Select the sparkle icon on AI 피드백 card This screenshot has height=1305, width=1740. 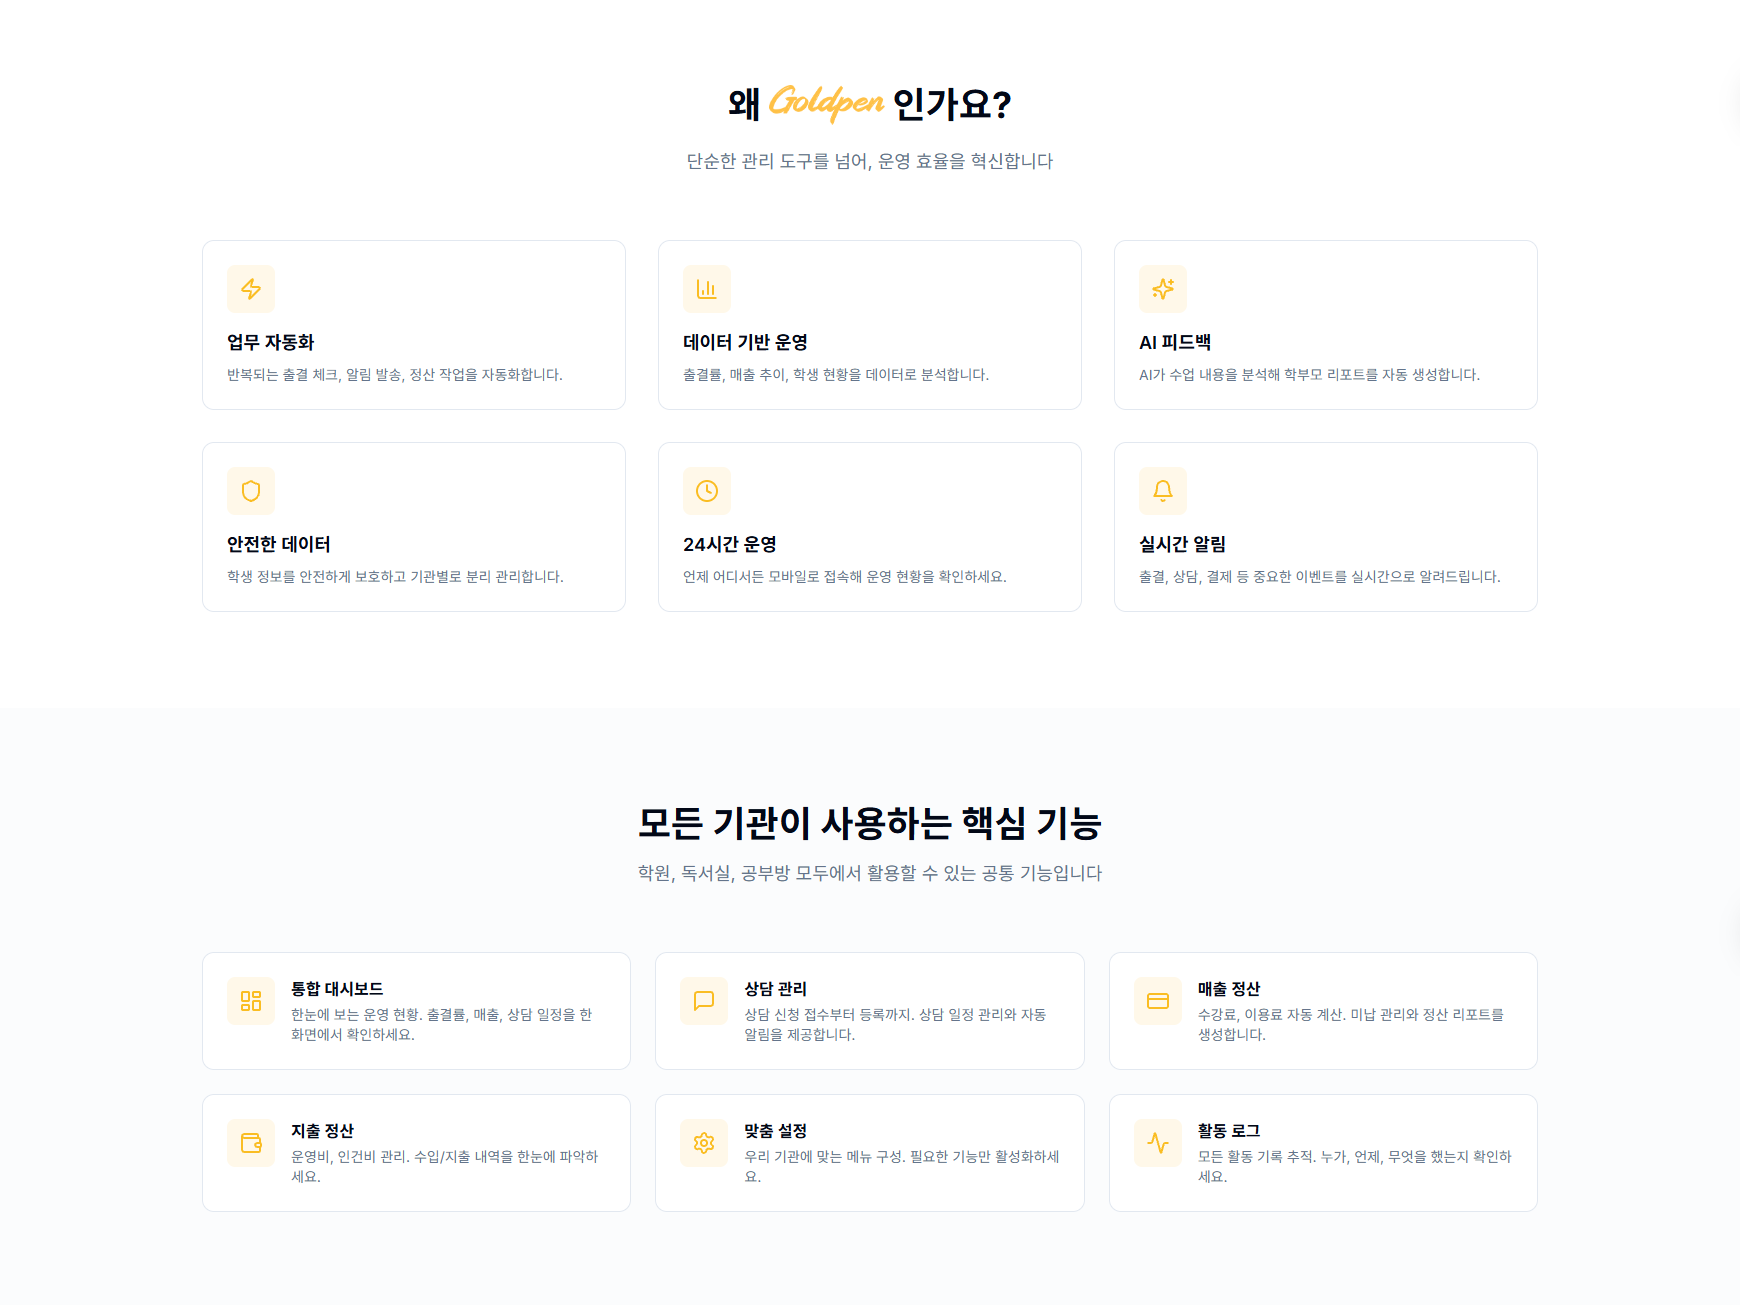coord(1163,289)
